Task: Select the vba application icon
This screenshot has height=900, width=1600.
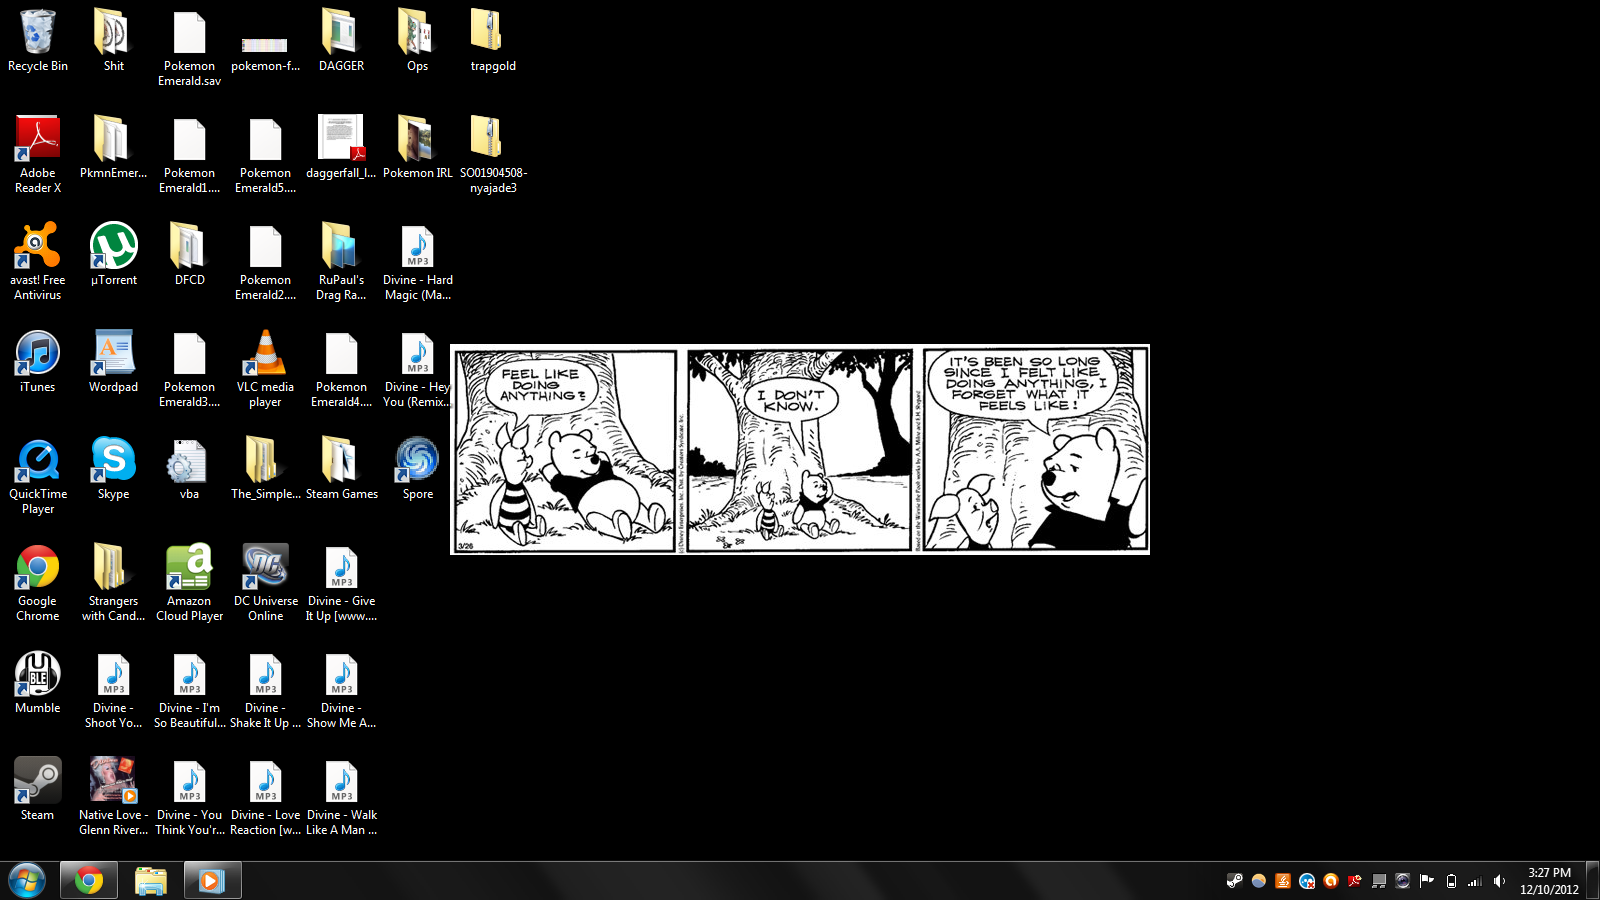Action: (x=190, y=469)
